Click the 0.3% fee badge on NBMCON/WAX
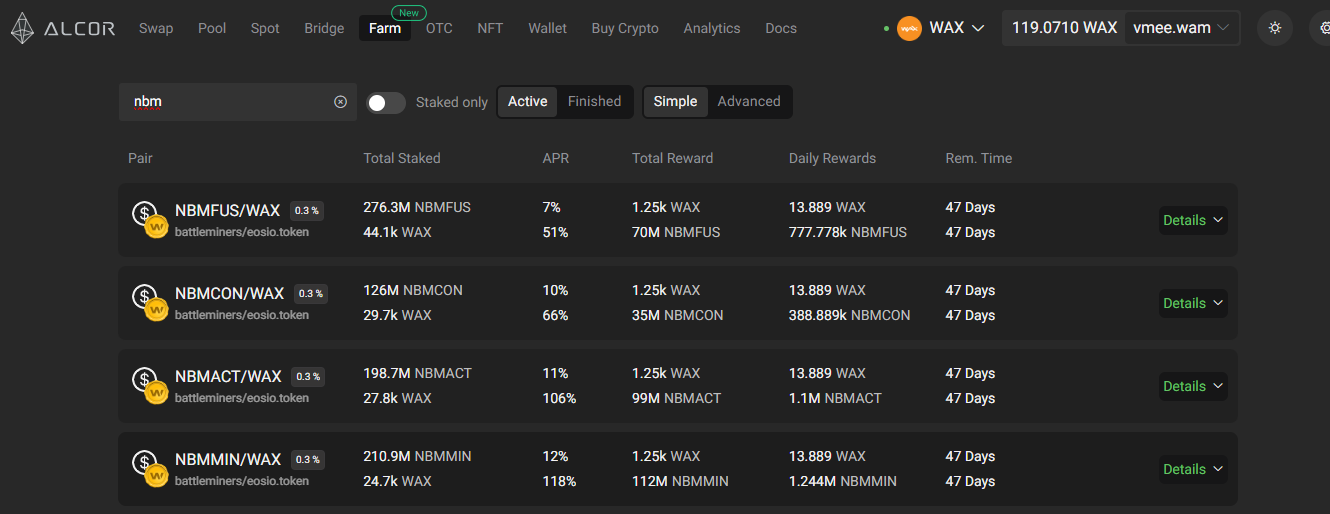Screen dimensions: 1330x514 click(x=310, y=294)
